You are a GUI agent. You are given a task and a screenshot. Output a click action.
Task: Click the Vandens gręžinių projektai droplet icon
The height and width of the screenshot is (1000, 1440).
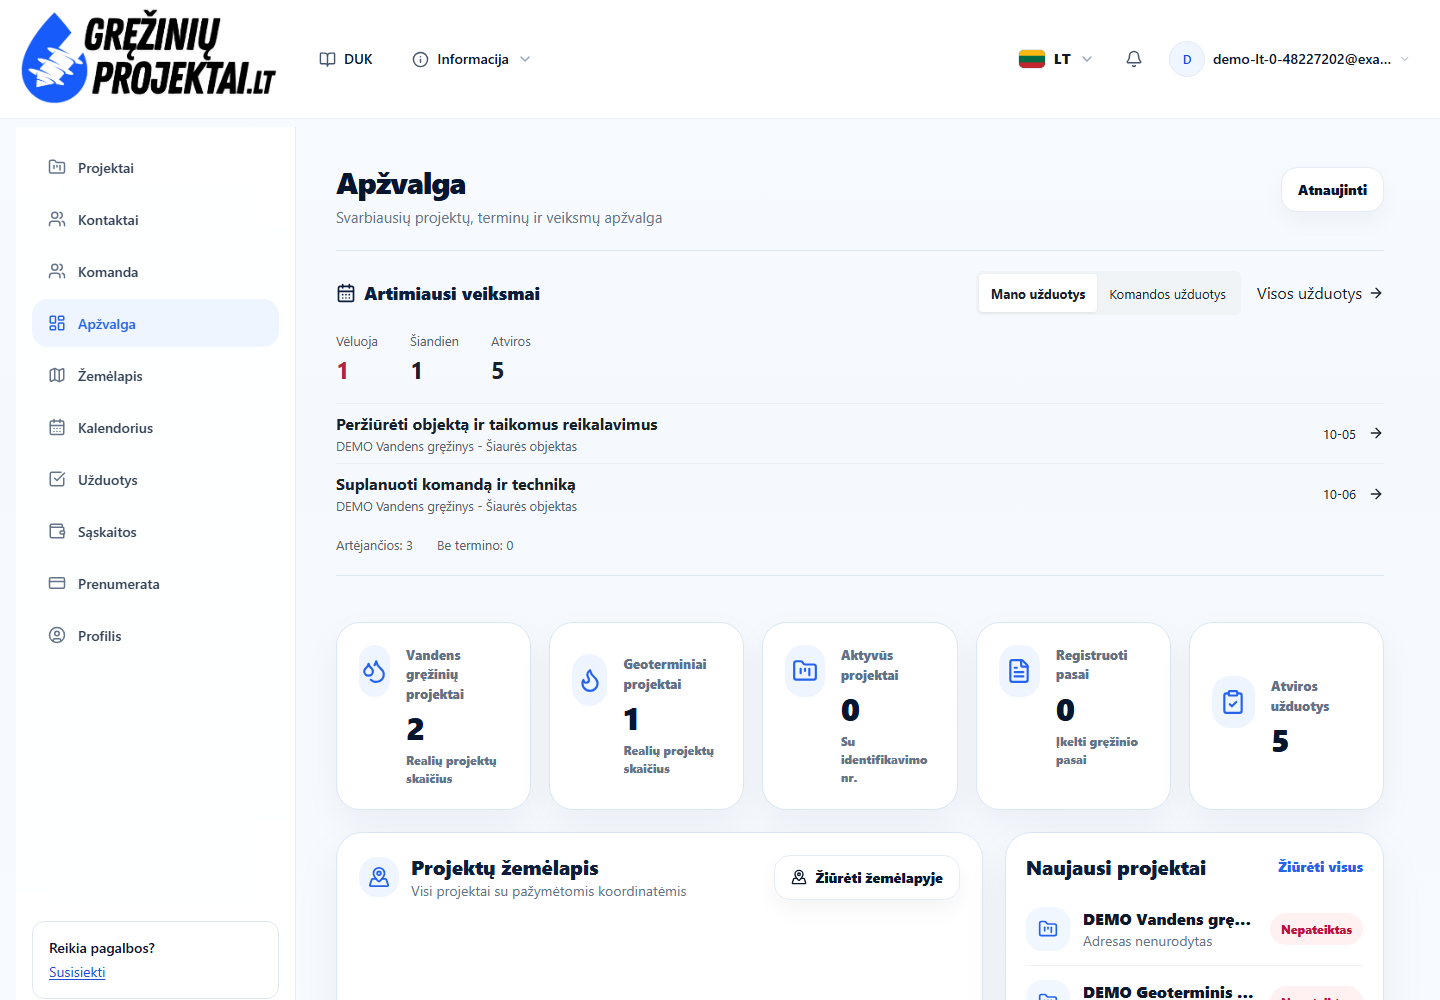click(374, 671)
